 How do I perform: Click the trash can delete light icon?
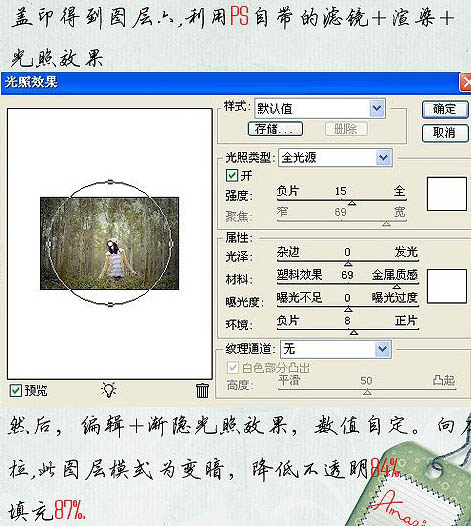click(202, 390)
